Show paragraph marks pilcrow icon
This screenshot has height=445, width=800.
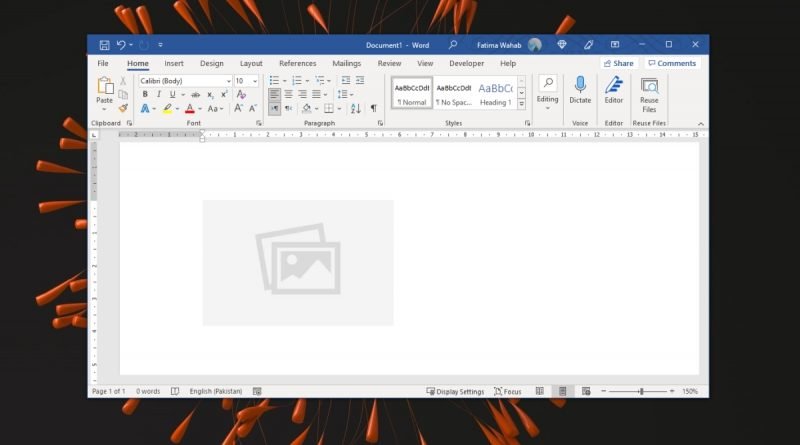373,108
